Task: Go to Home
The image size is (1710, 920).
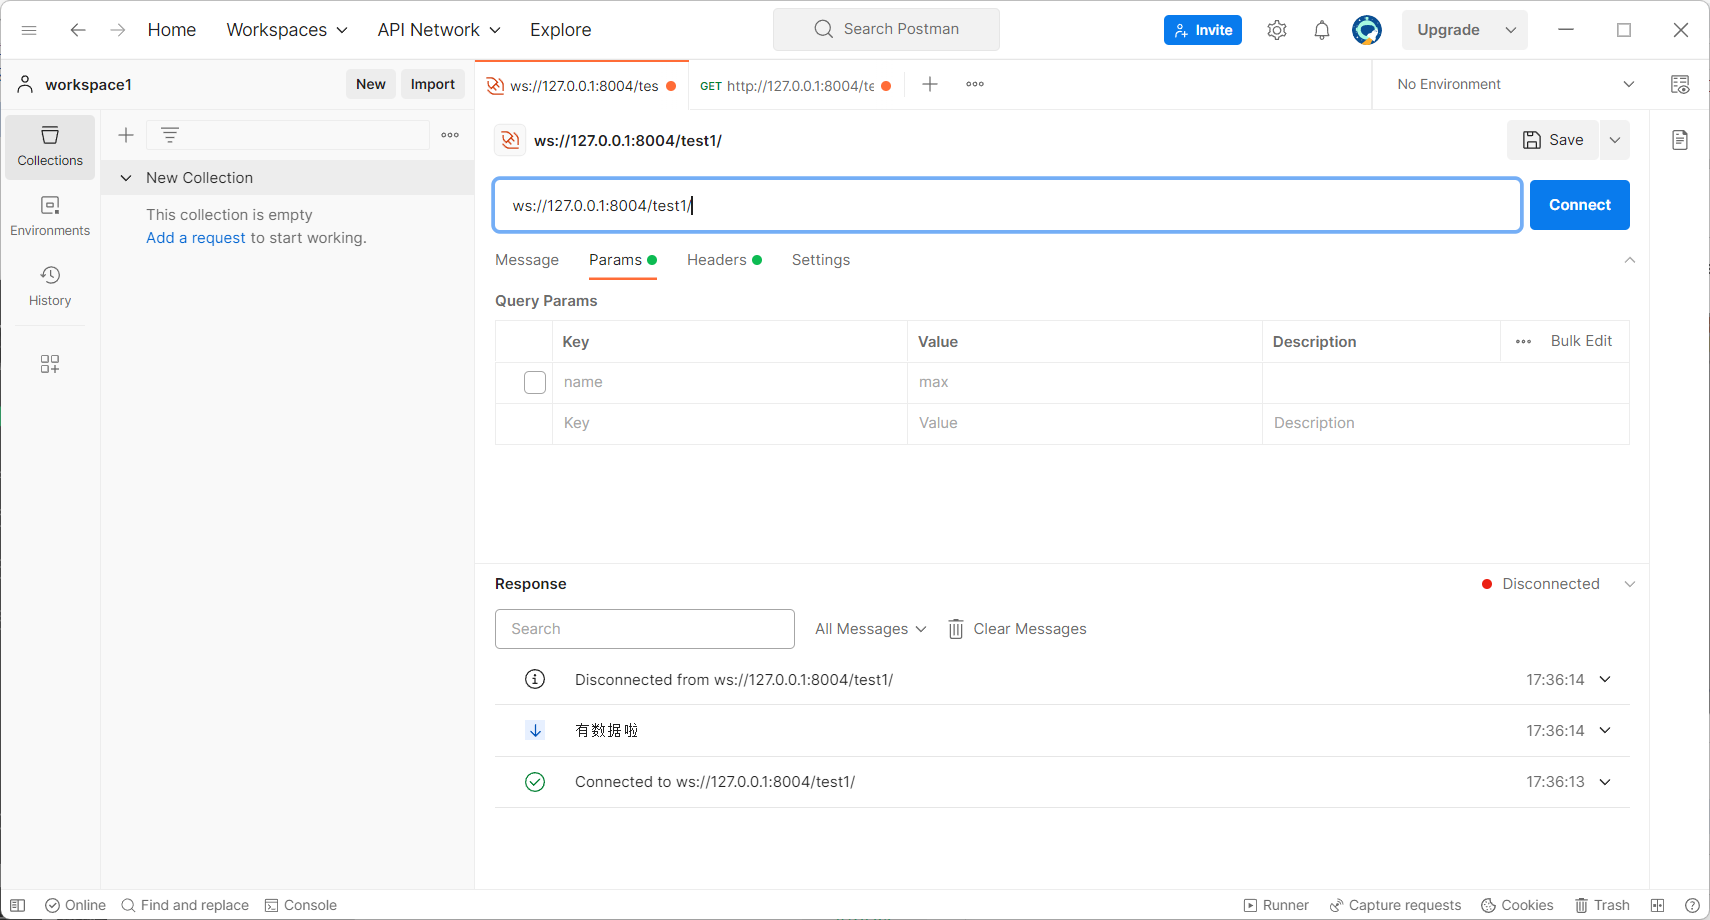Action: (172, 30)
